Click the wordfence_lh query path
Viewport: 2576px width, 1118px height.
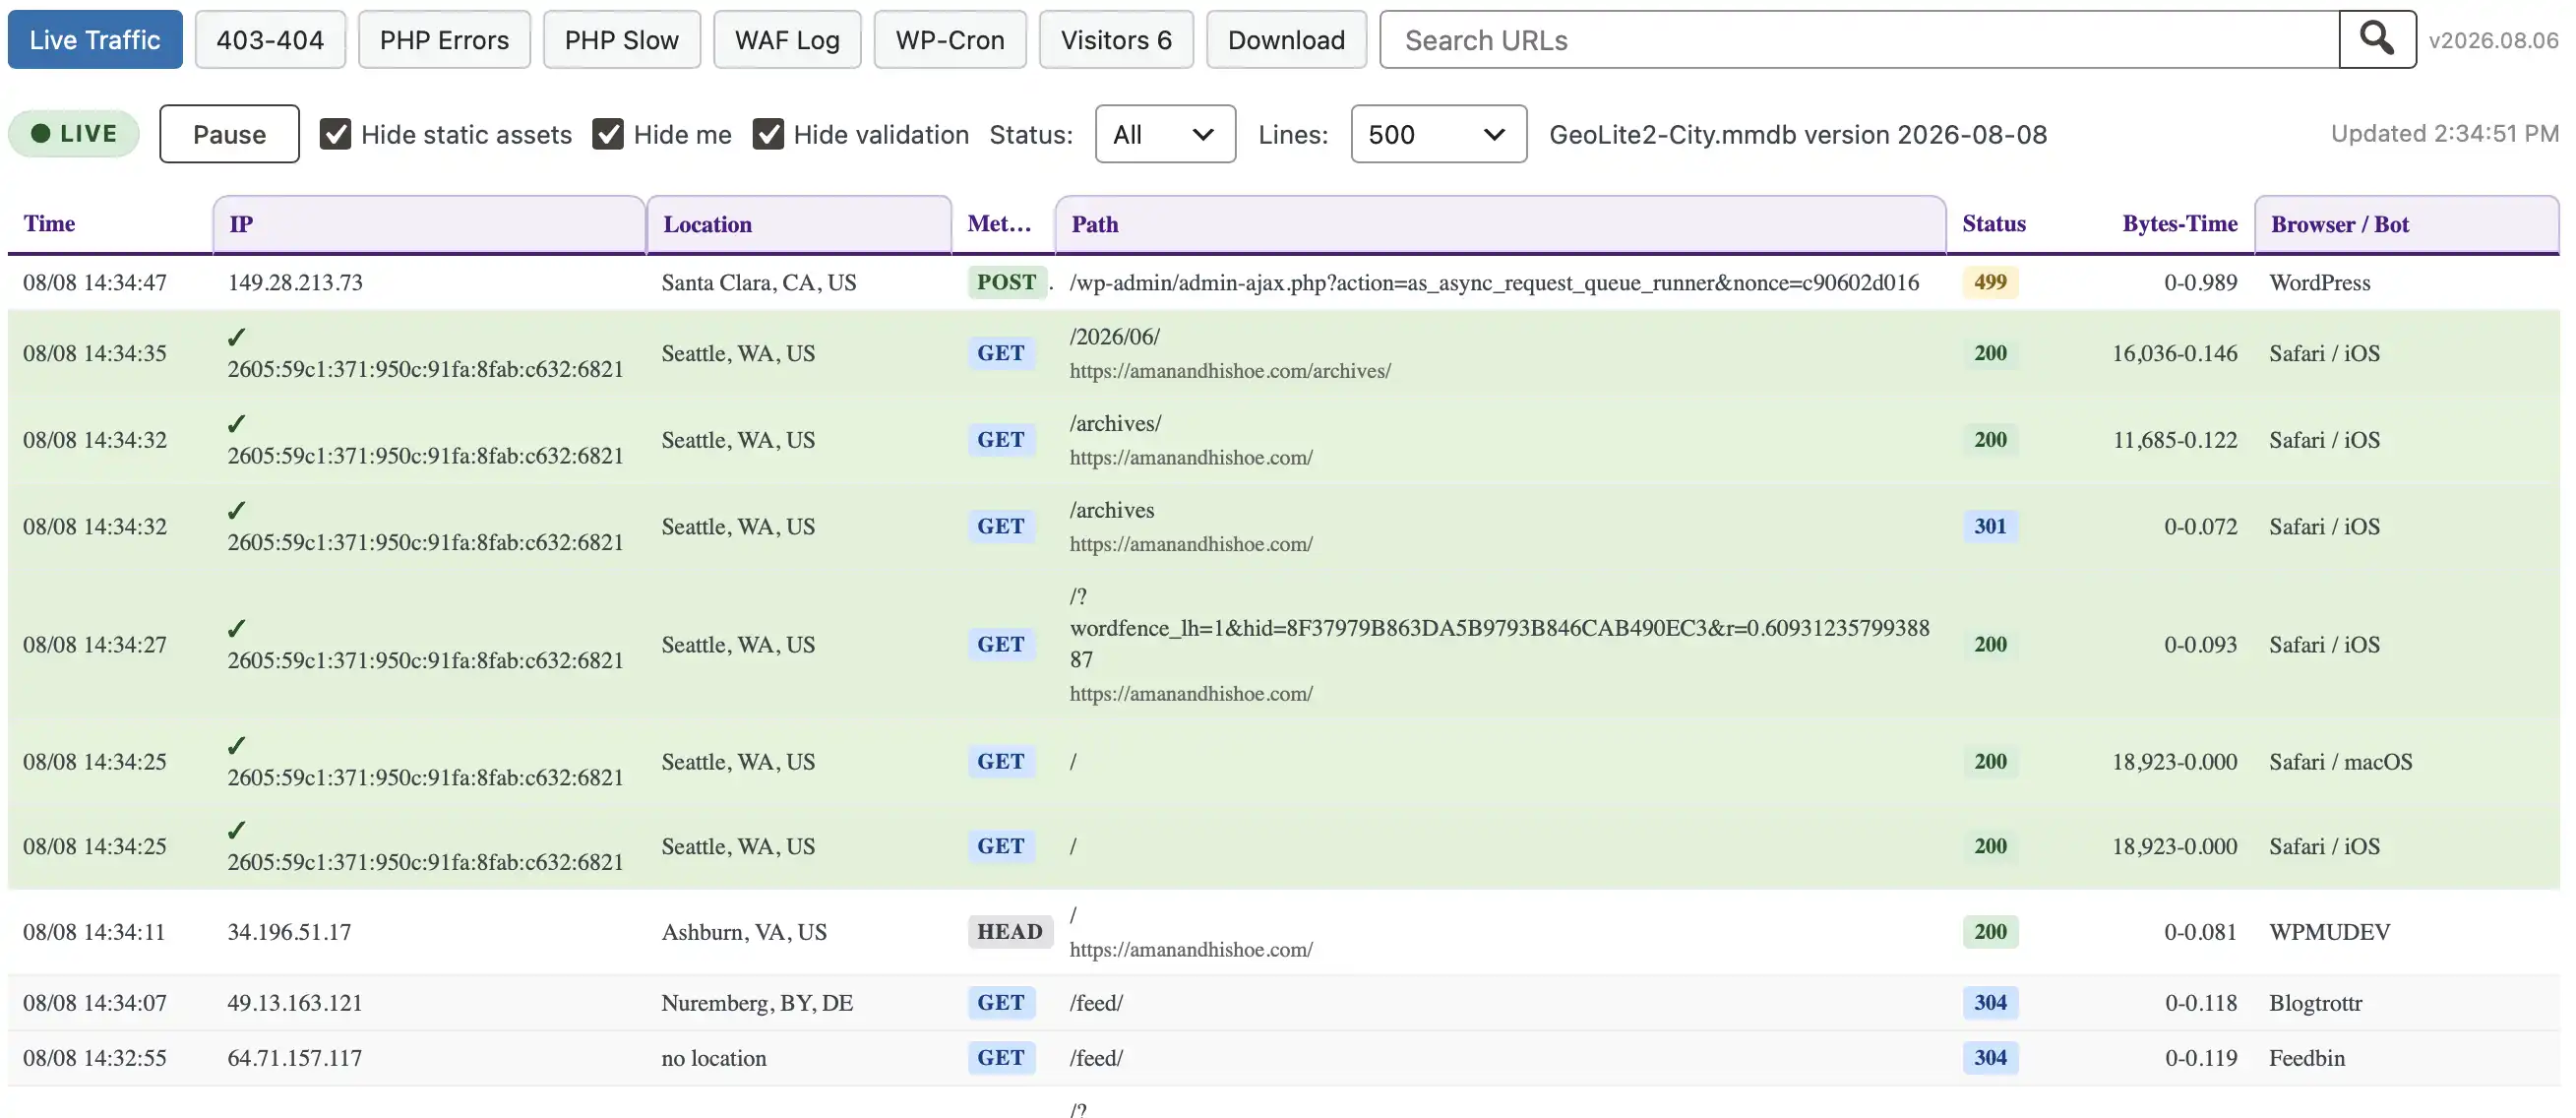pos(1499,628)
